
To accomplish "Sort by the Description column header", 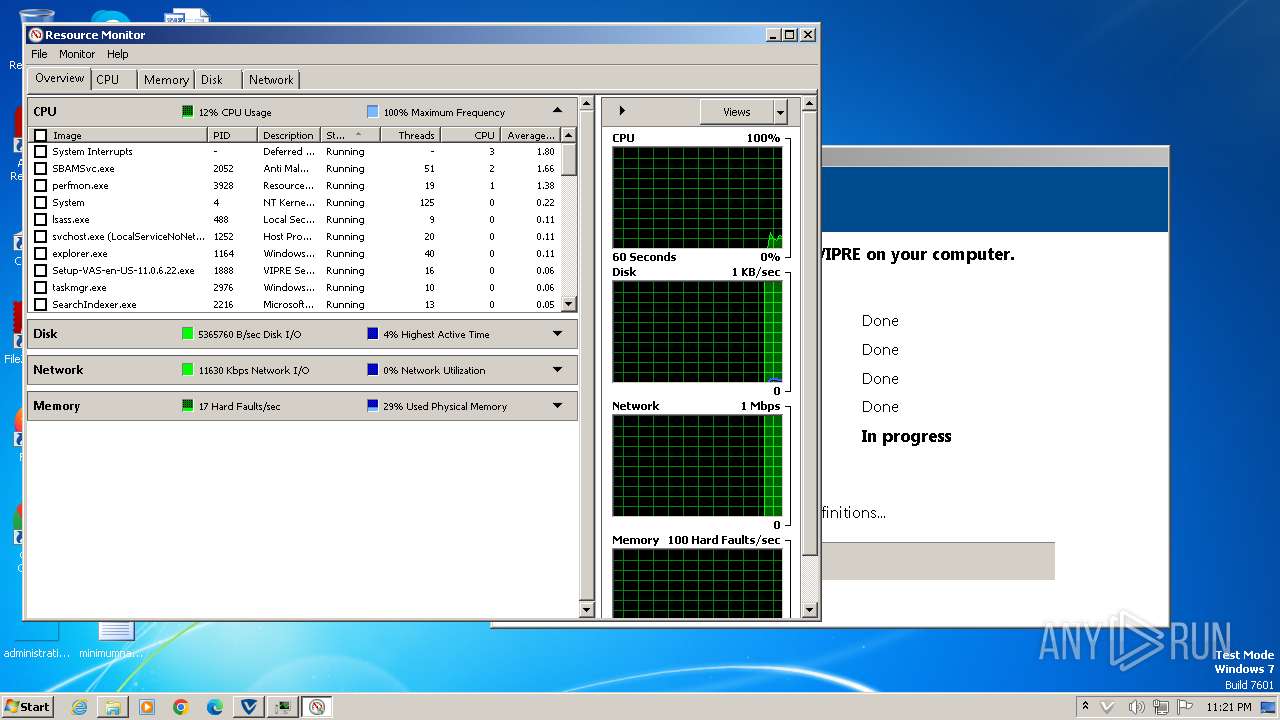I will 289,135.
